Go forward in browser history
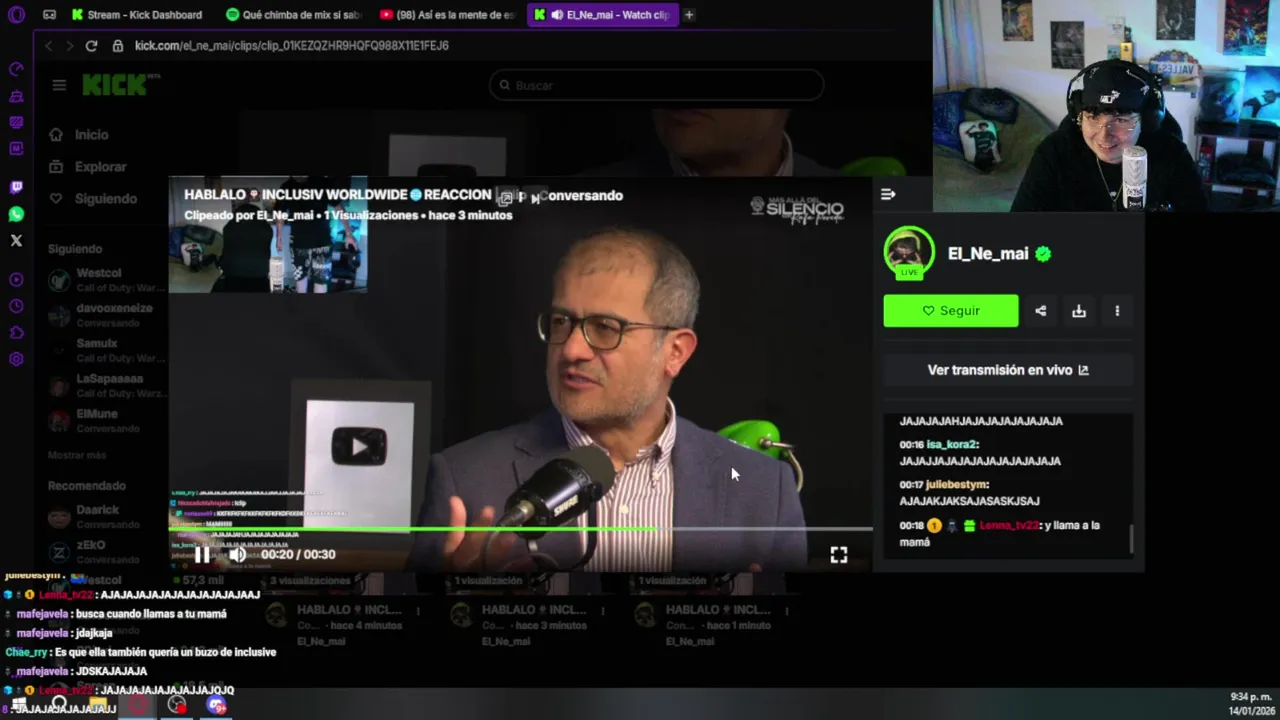Screen dimensions: 1280x720 tap(69, 46)
